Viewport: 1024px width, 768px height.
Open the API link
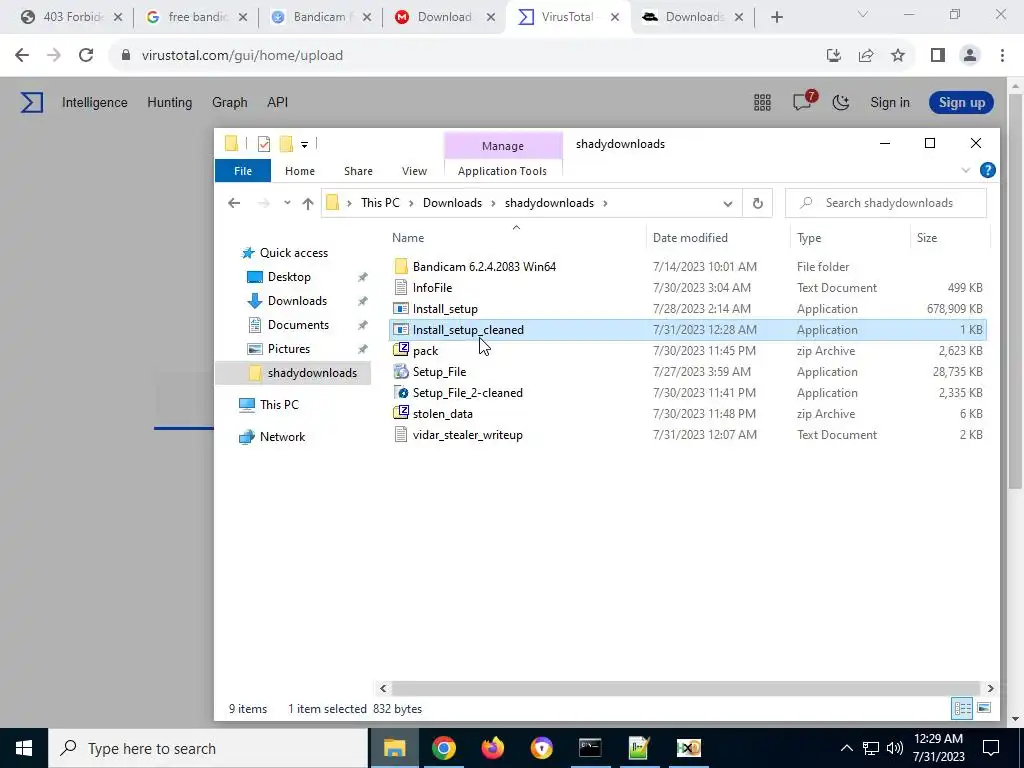(x=278, y=103)
